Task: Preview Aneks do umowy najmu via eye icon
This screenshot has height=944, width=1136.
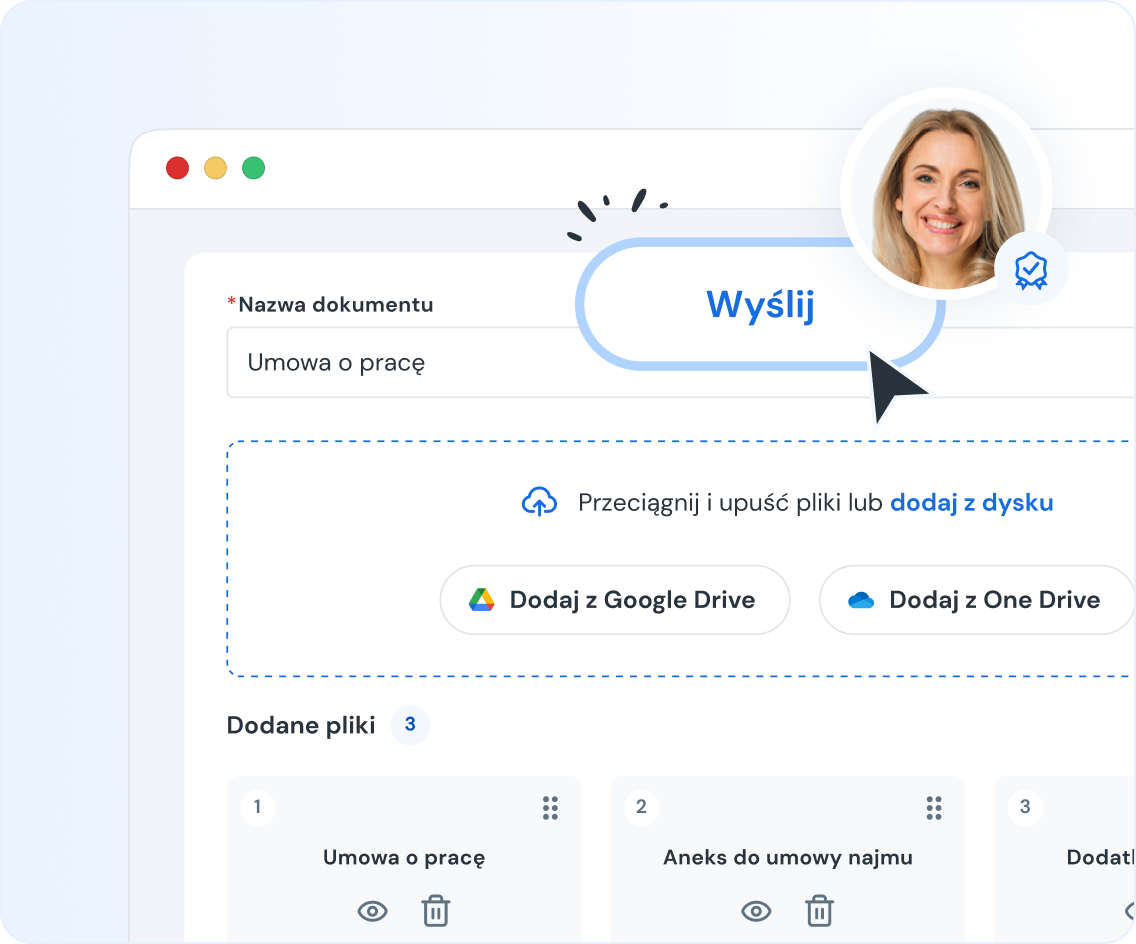Action: (757, 911)
